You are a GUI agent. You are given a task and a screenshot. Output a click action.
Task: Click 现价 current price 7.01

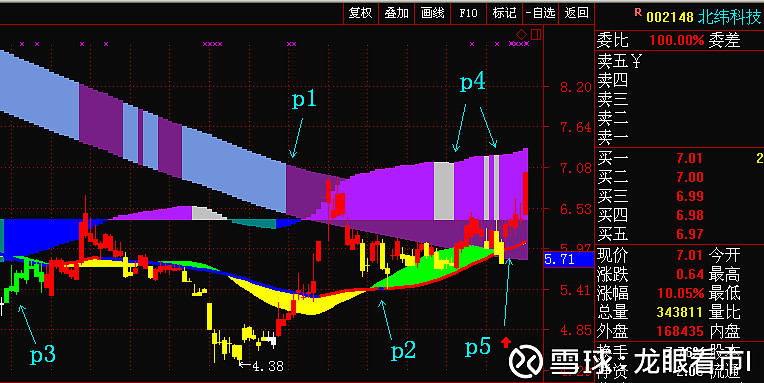coord(689,255)
